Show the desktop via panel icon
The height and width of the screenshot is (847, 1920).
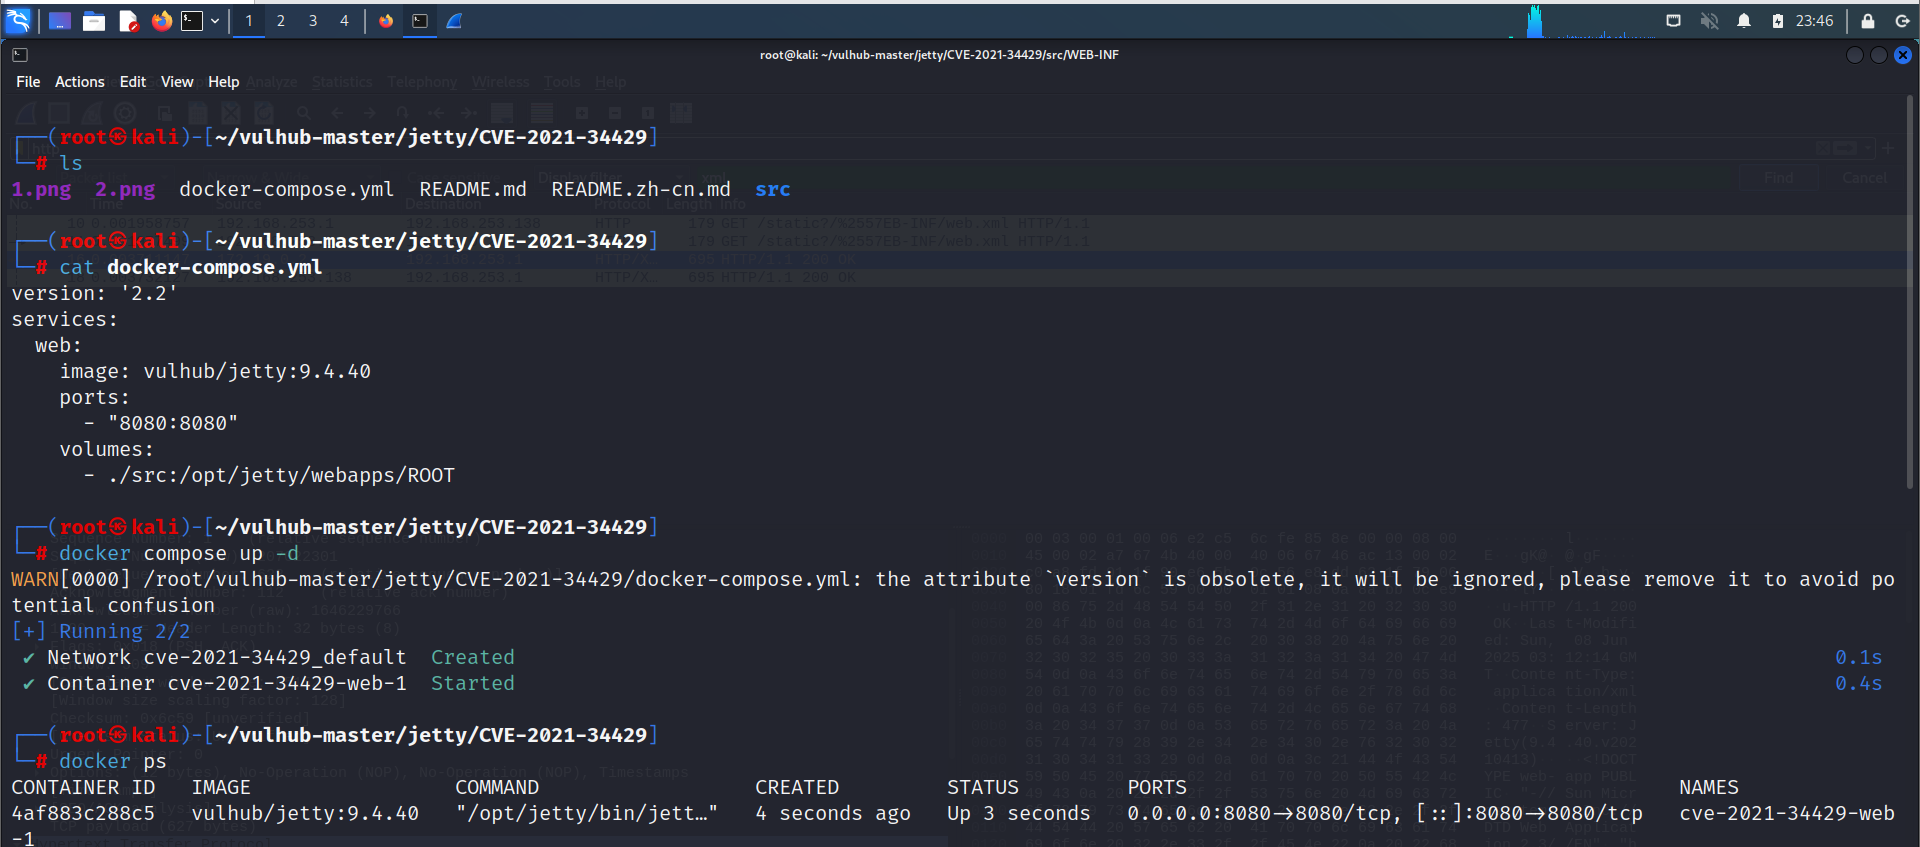click(x=60, y=21)
